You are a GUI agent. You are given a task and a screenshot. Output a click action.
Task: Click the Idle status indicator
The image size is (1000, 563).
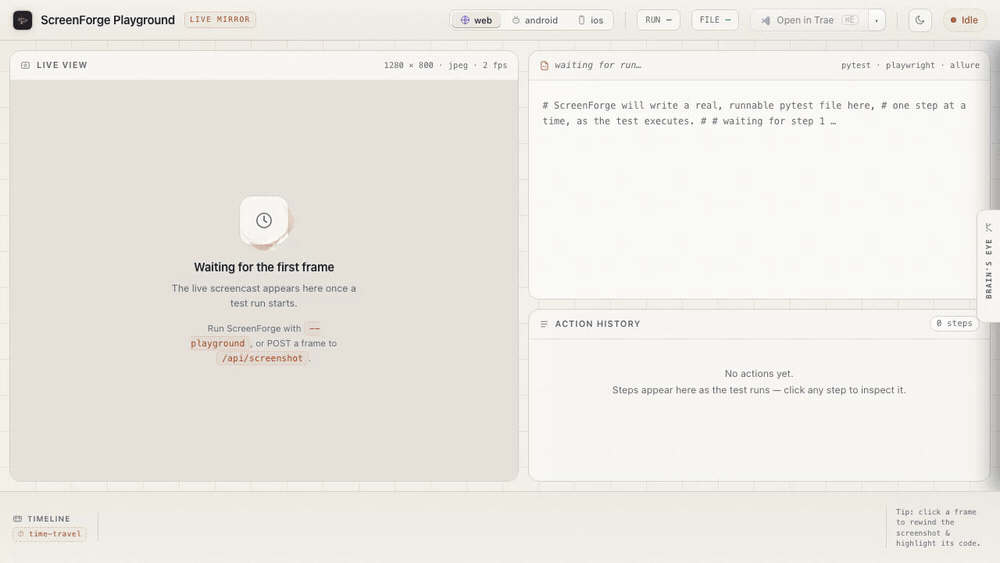964,20
